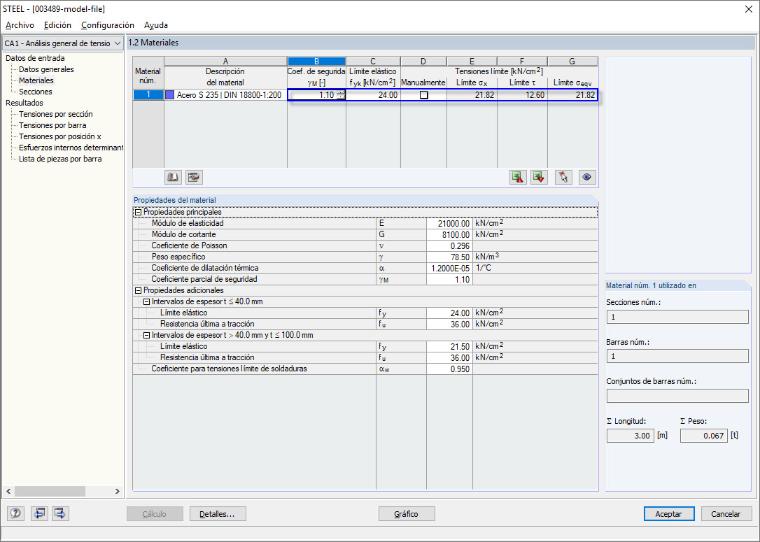This screenshot has height=542, width=760.
Task: Select Materiales in the navigator
Action: [x=36, y=80]
